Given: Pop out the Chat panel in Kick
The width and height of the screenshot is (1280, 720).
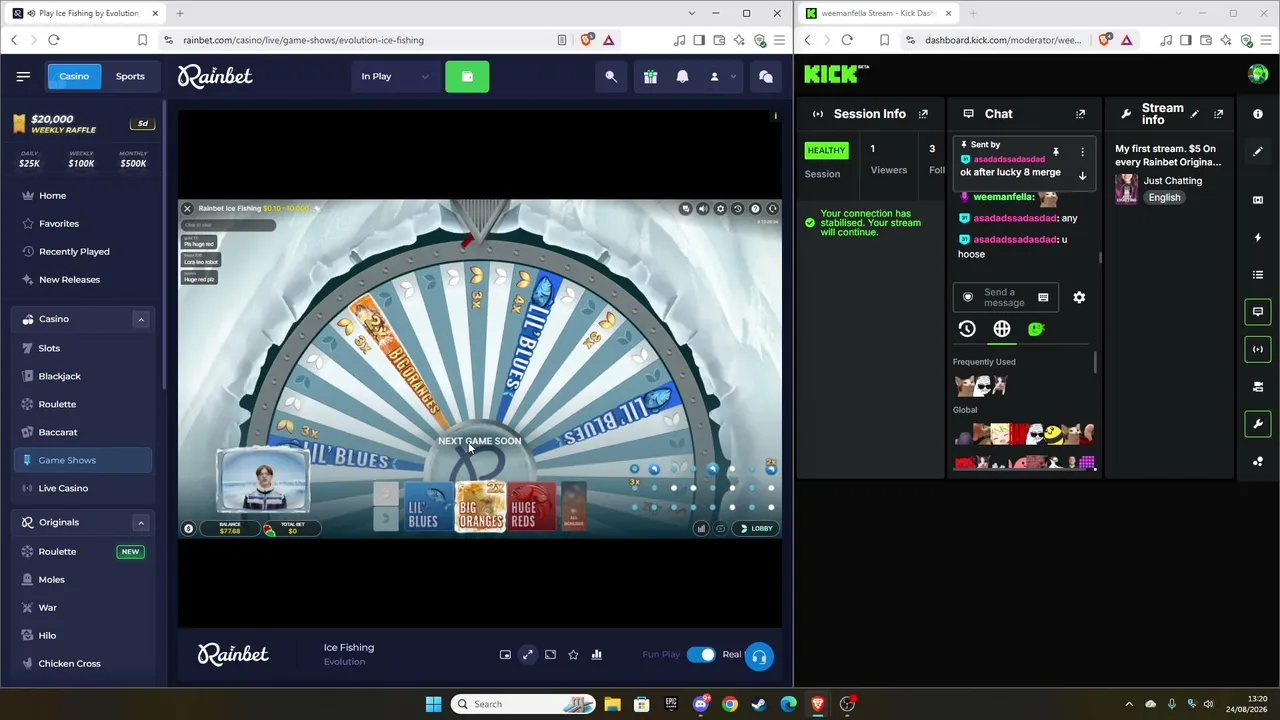Looking at the screenshot, I should tap(1080, 114).
